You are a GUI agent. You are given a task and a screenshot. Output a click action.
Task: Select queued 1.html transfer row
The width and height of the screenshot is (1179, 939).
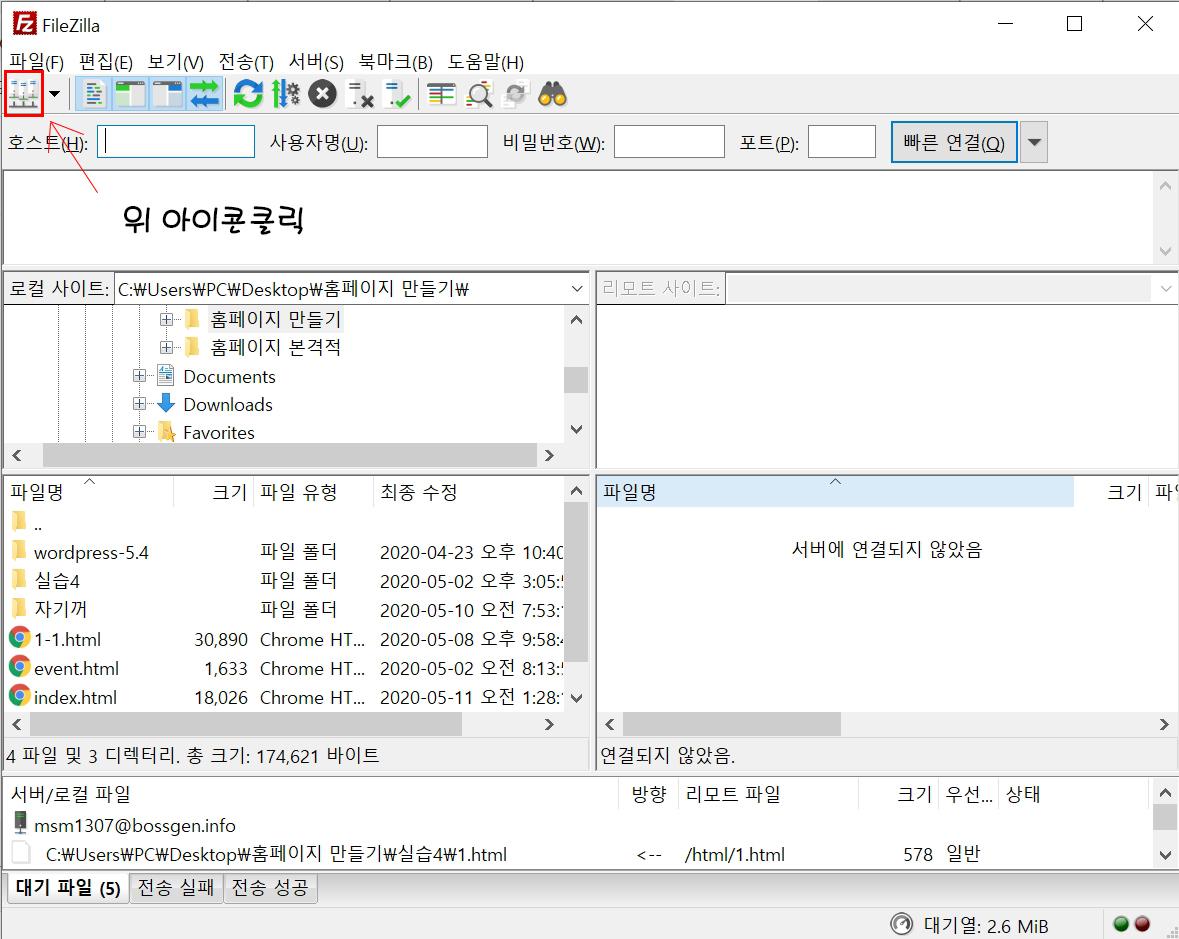click(x=579, y=854)
